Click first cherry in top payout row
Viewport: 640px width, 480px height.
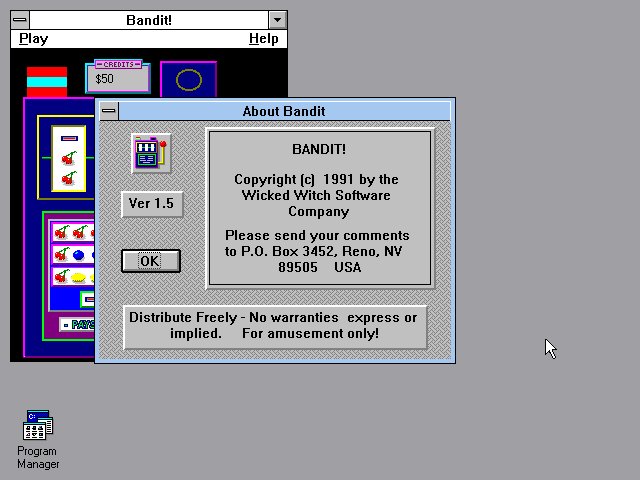[62, 232]
